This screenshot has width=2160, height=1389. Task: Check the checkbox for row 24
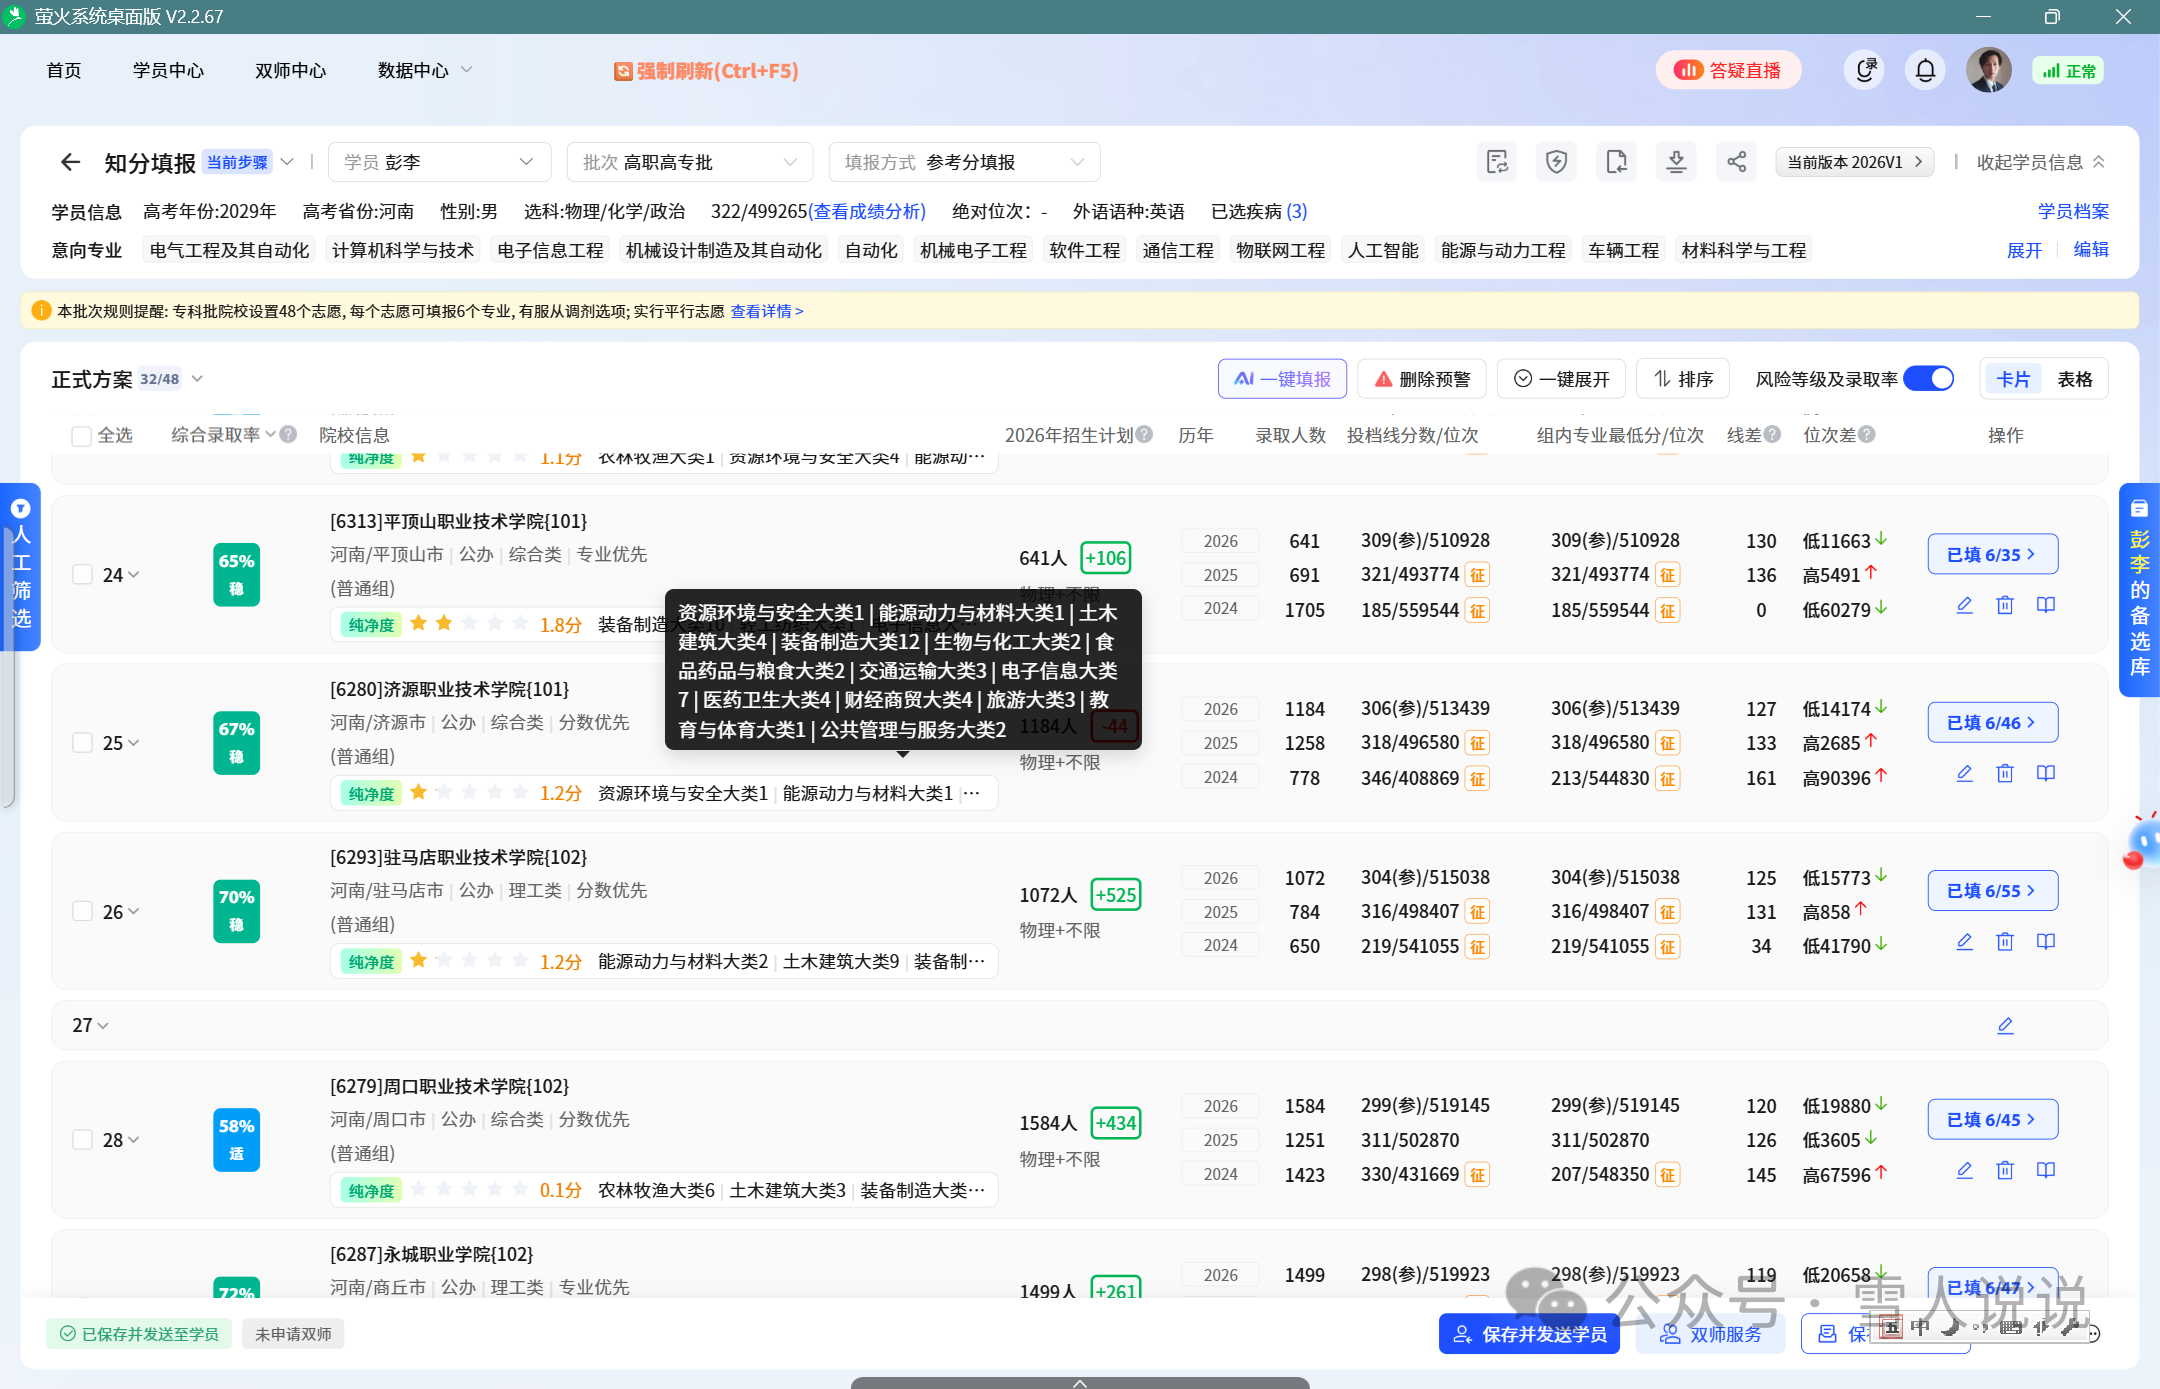(x=82, y=575)
